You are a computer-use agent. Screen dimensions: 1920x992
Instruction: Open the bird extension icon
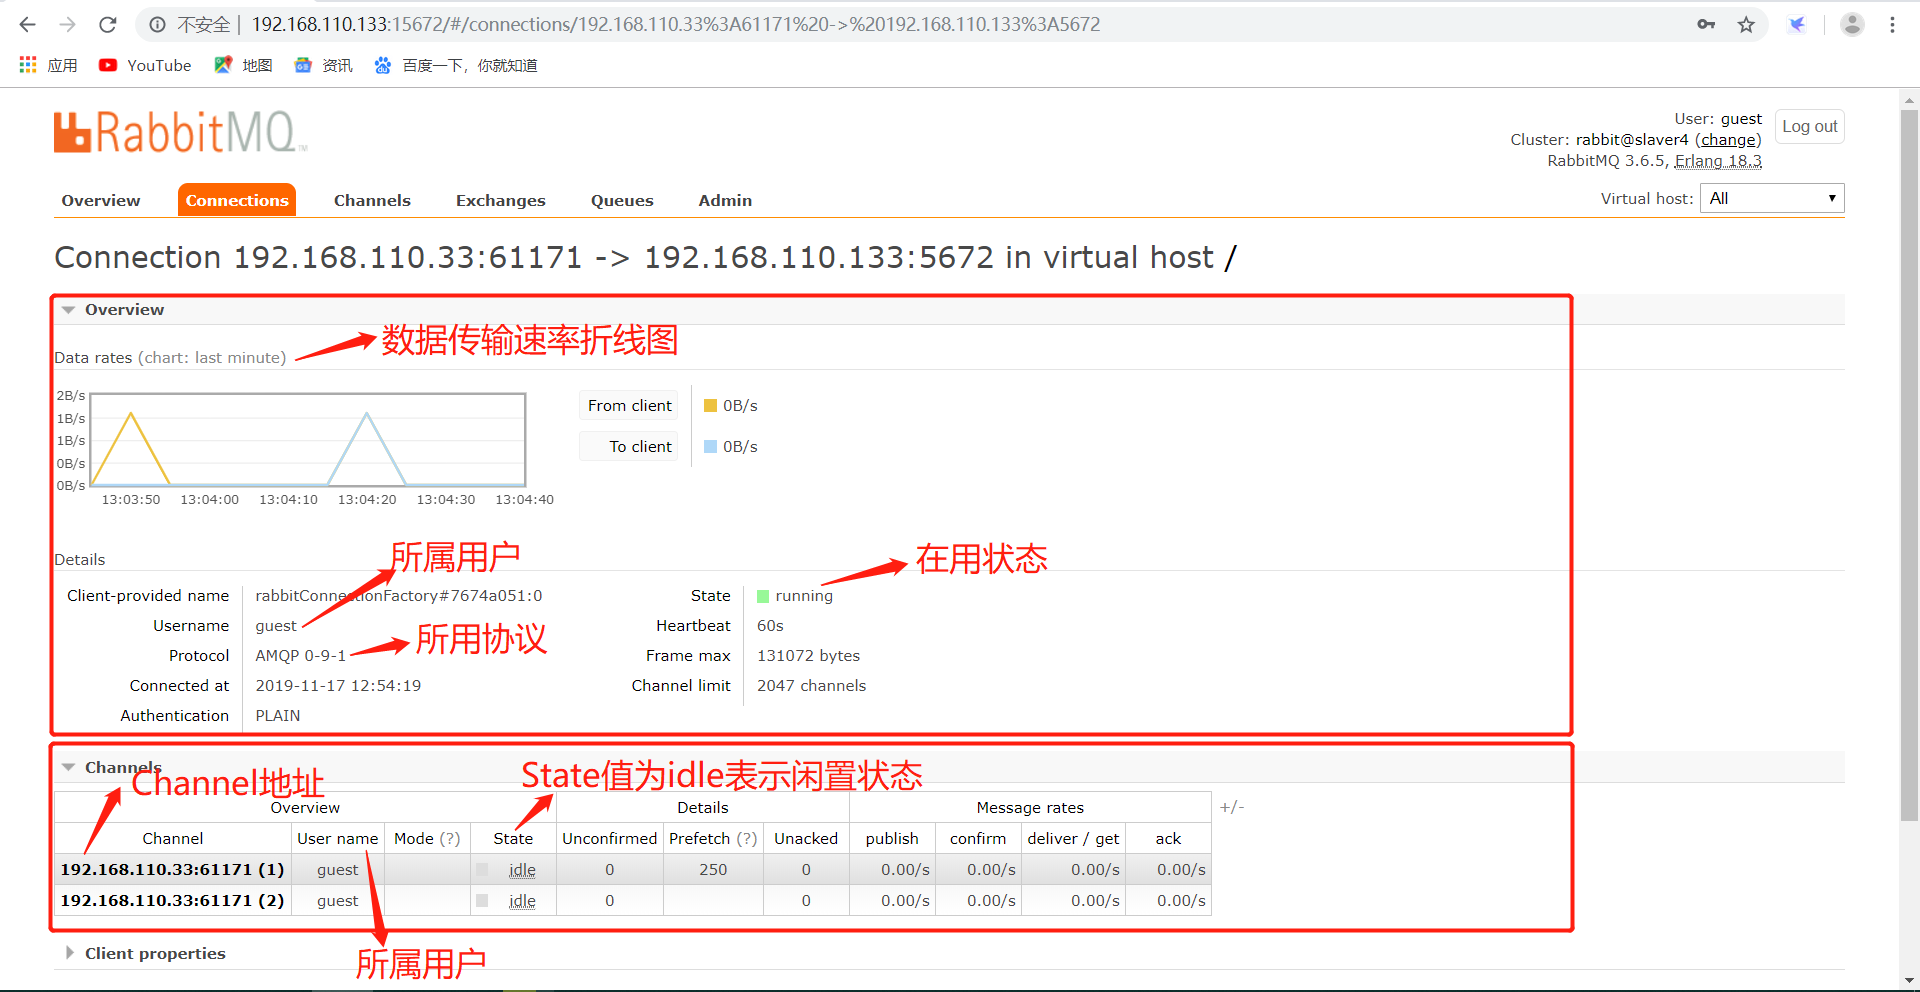(x=1797, y=24)
